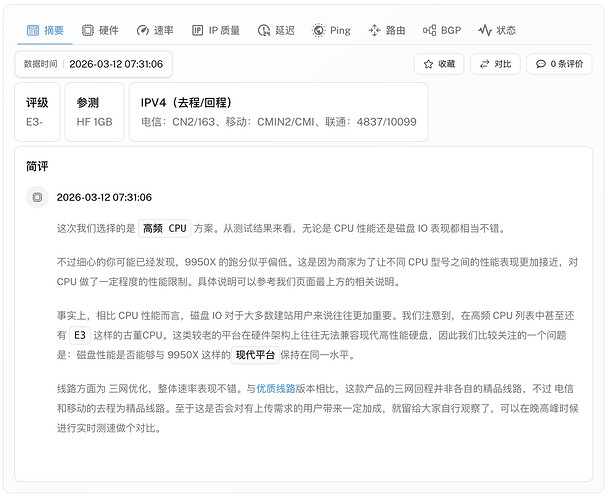Click the 优质线路 link

click(276, 389)
